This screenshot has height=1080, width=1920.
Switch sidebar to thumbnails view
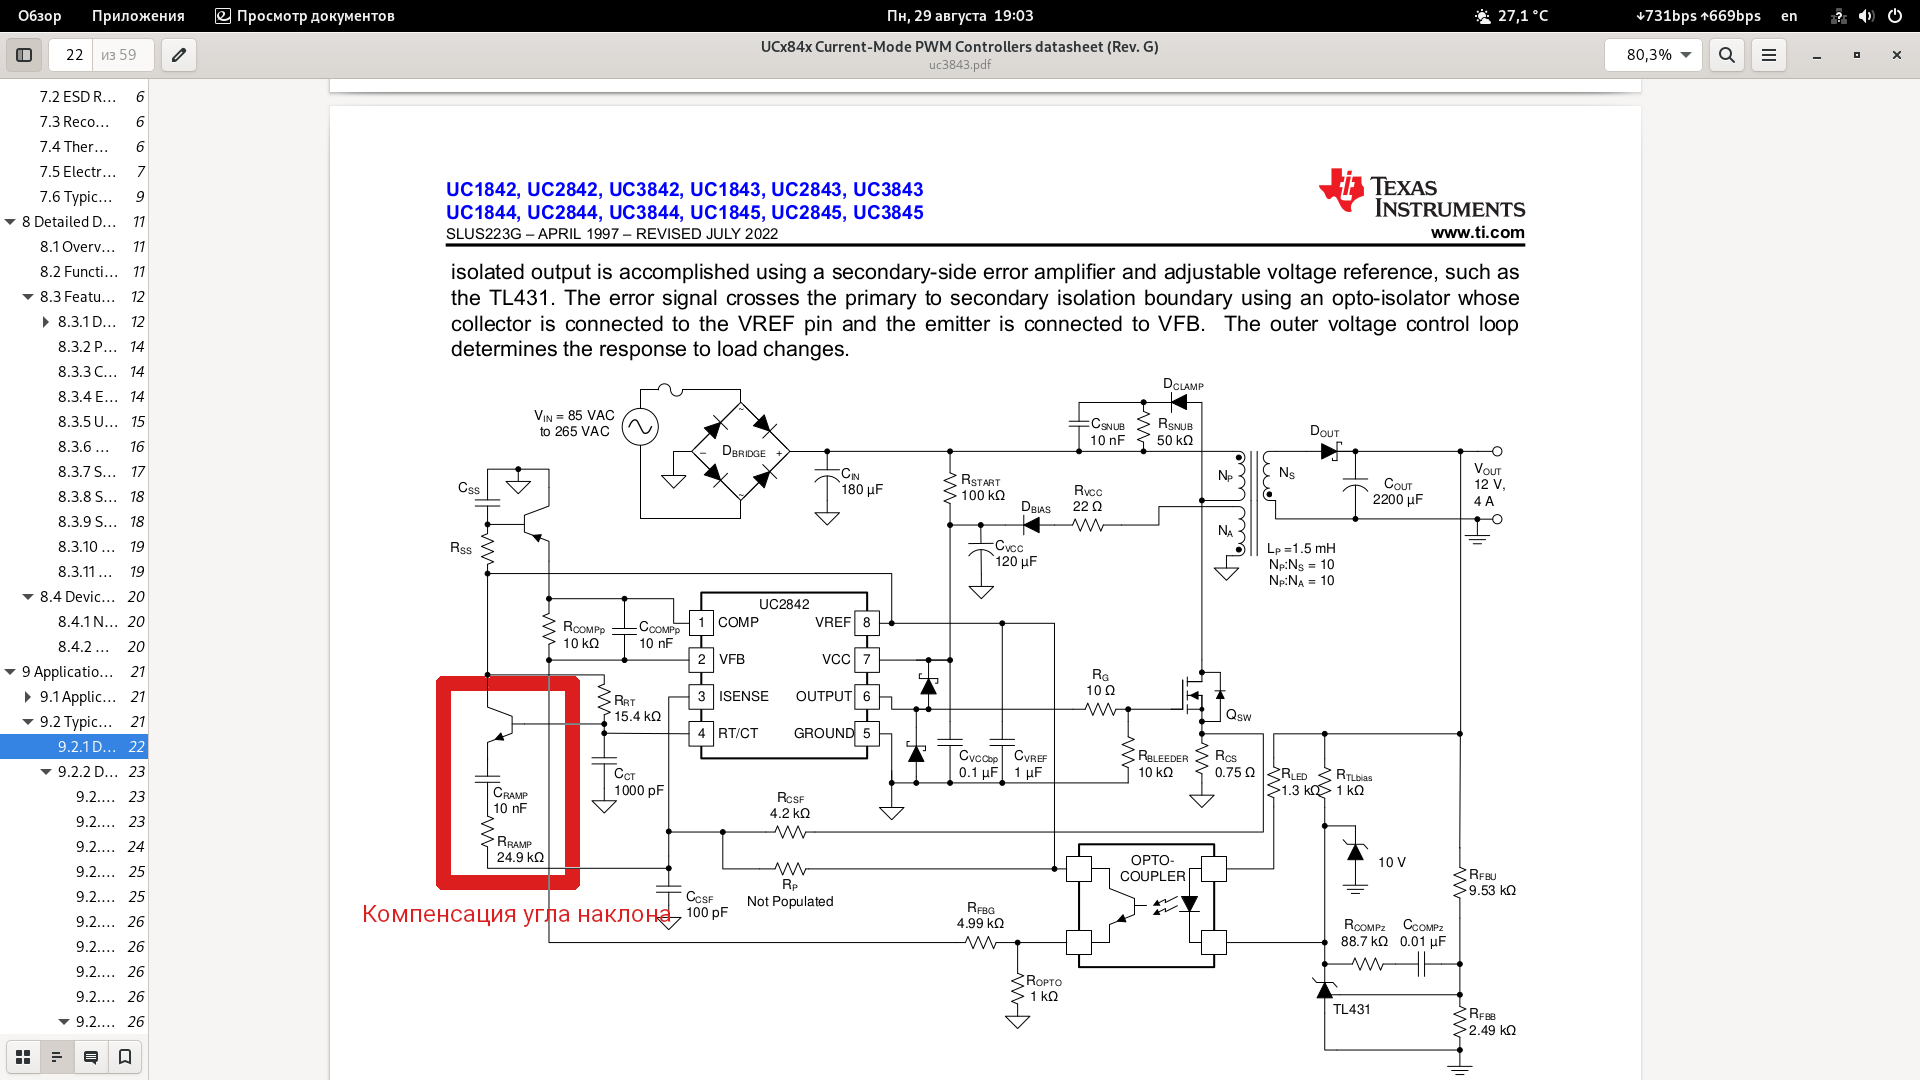tap(23, 1057)
